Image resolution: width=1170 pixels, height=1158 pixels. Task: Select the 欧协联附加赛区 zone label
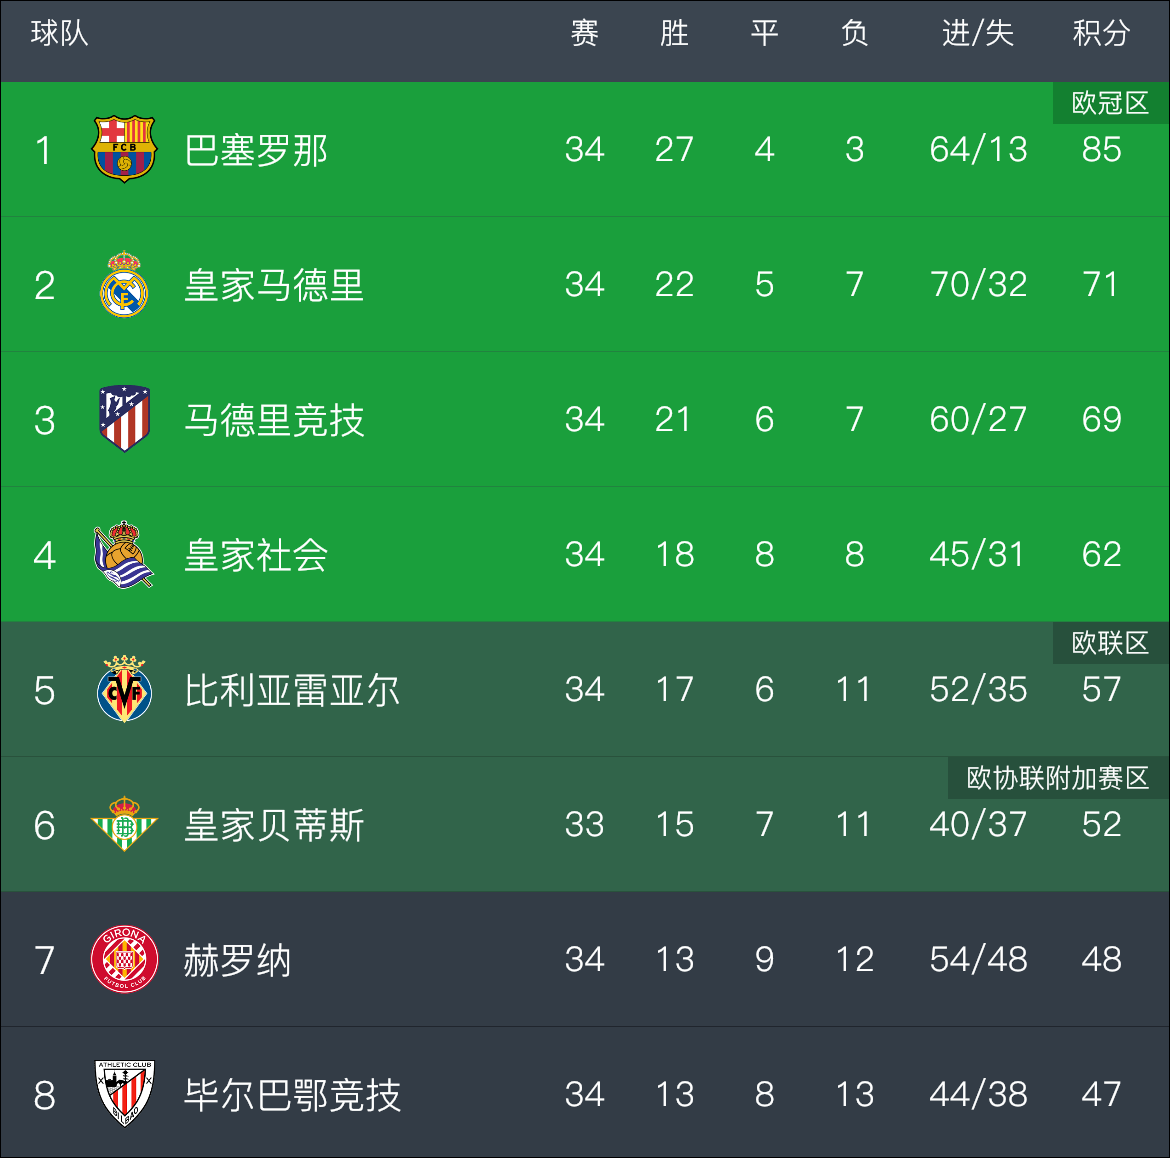[1057, 777]
